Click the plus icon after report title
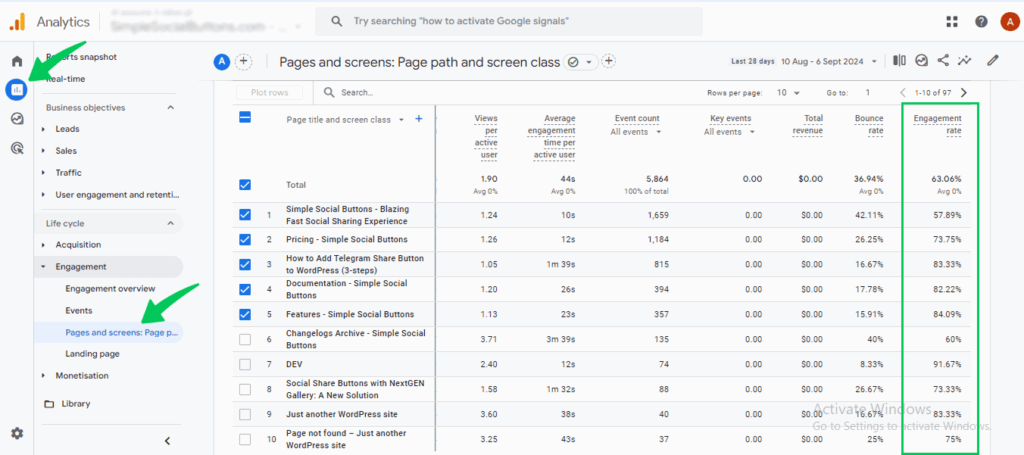 pyautogui.click(x=609, y=61)
